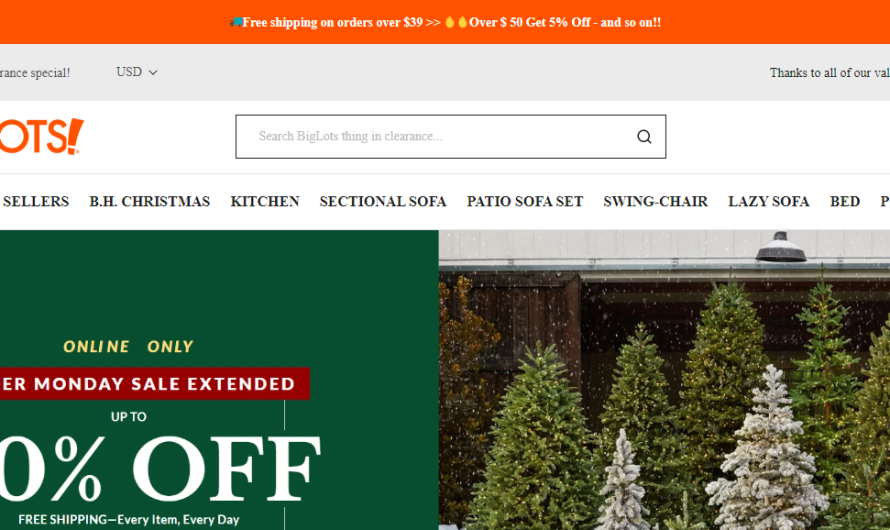Viewport: 890px width, 530px height.
Task: Navigate to Swing-Chair category
Action: pyautogui.click(x=655, y=201)
